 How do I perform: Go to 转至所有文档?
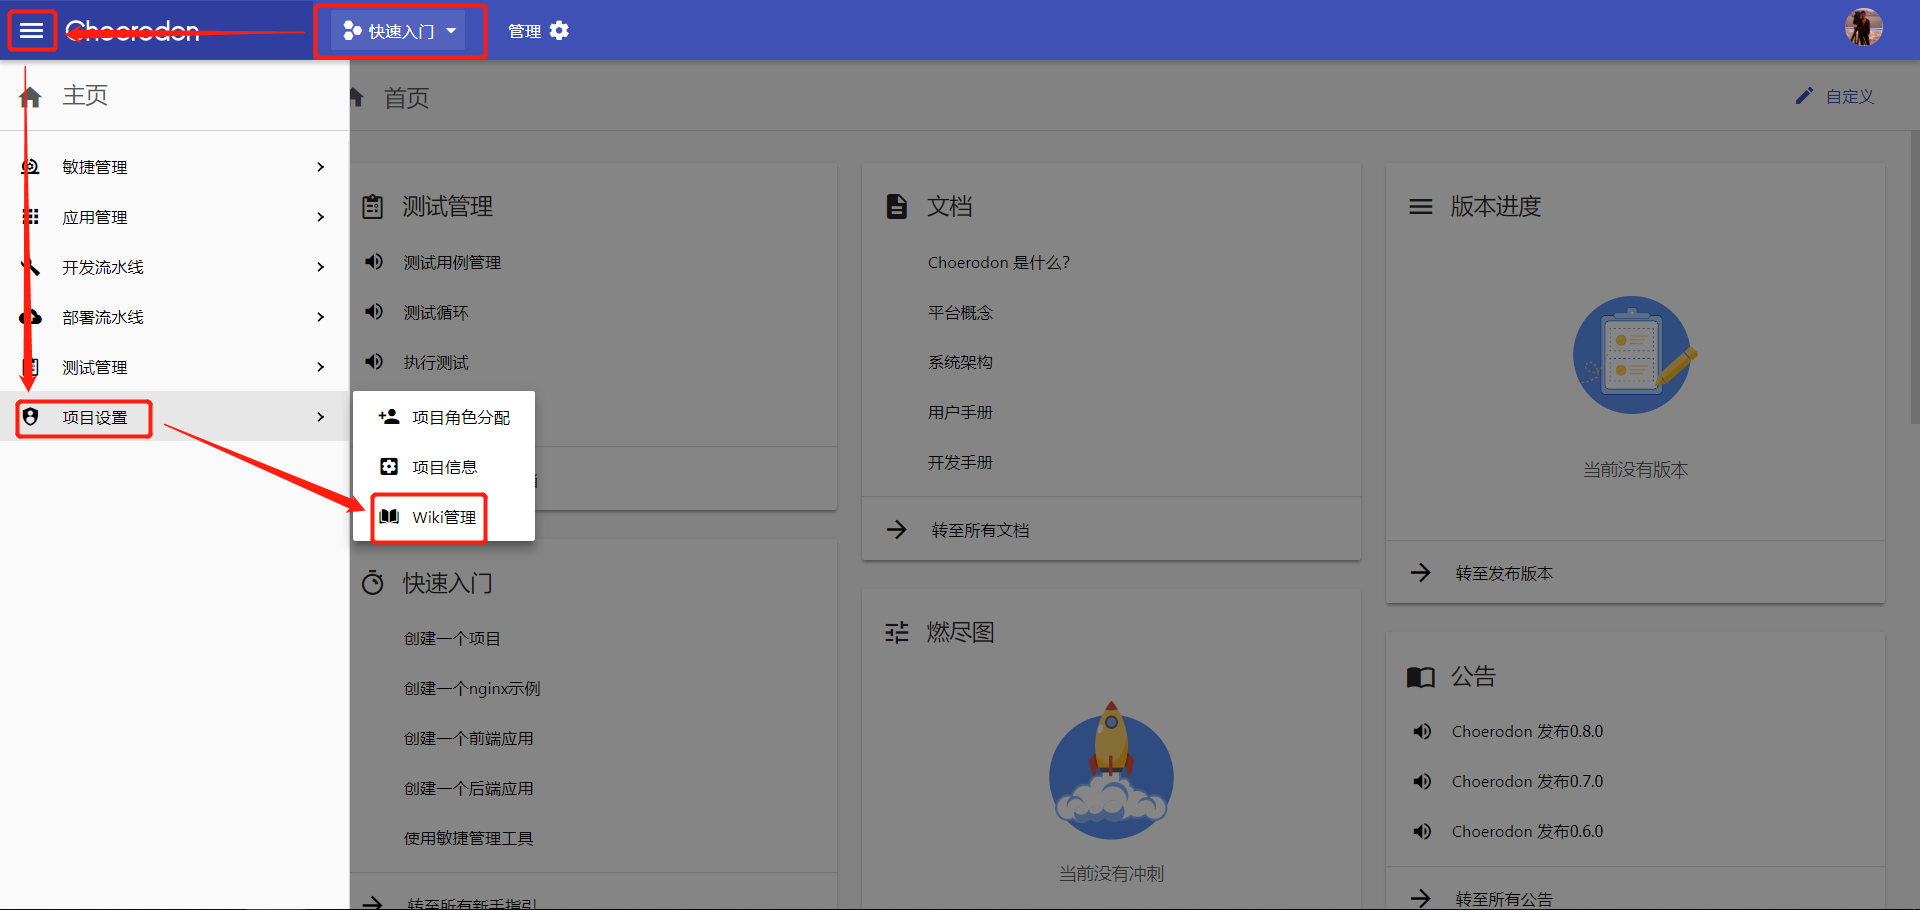point(980,530)
